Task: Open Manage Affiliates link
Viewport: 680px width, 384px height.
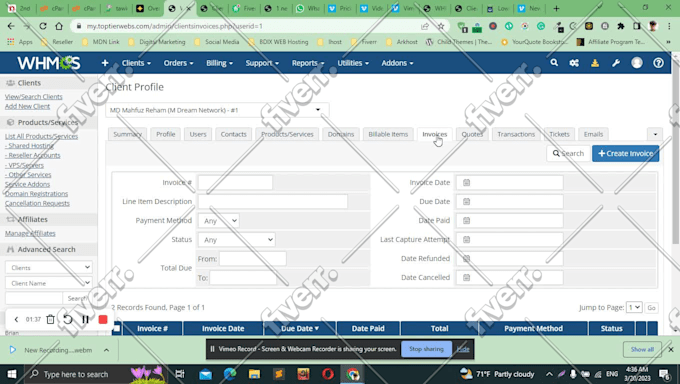Action: pos(30,233)
